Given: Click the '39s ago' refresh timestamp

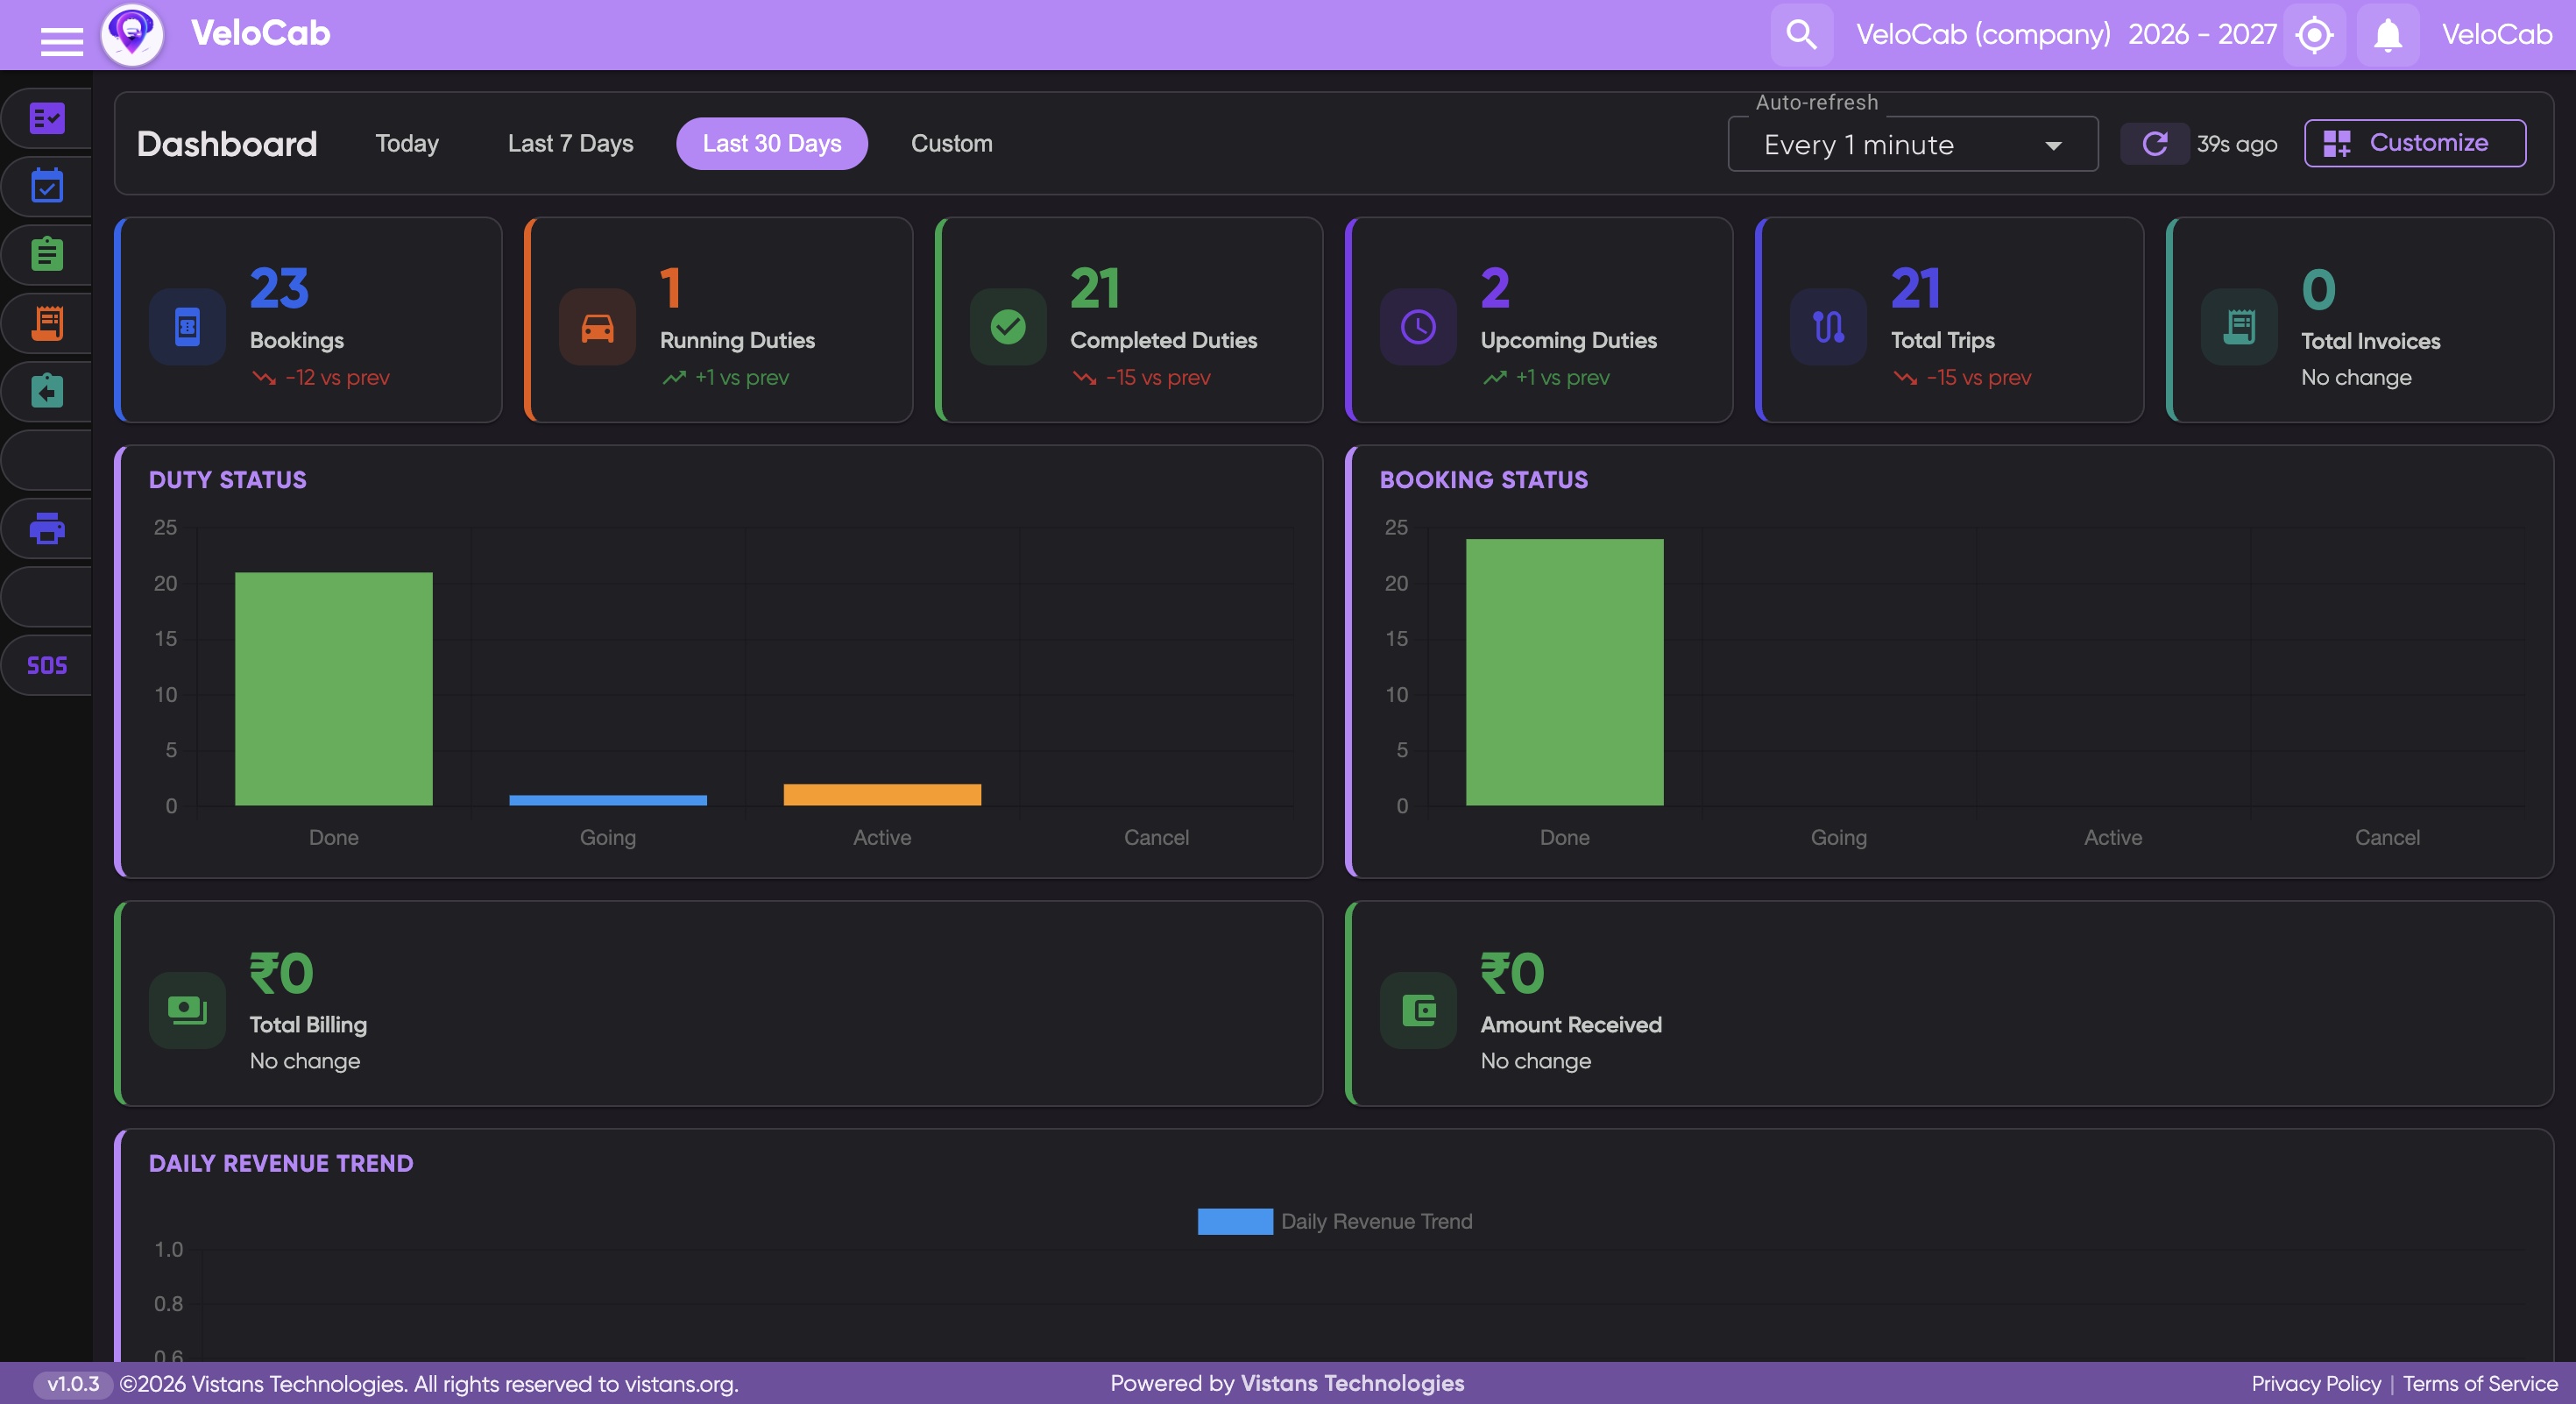Looking at the screenshot, I should point(2237,144).
